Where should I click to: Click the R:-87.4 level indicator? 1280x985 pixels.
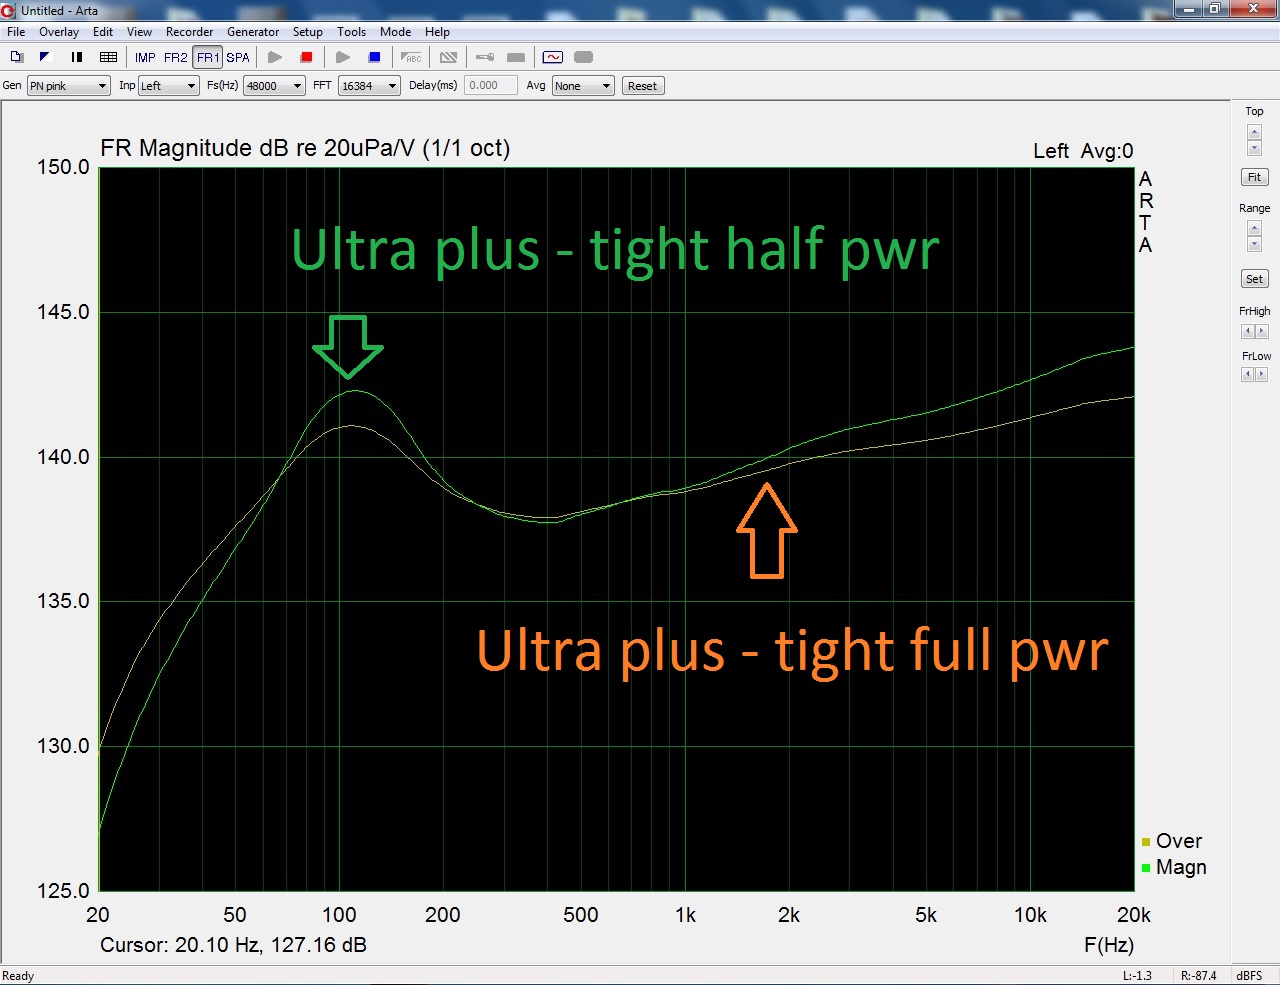1198,976
